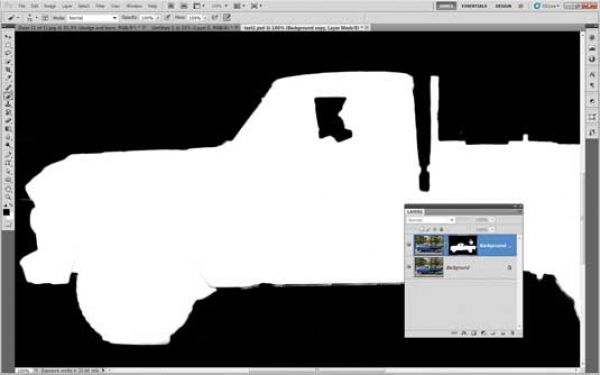Click the add layer mask icon
Viewport: 600px width, 375px height.
click(474, 333)
